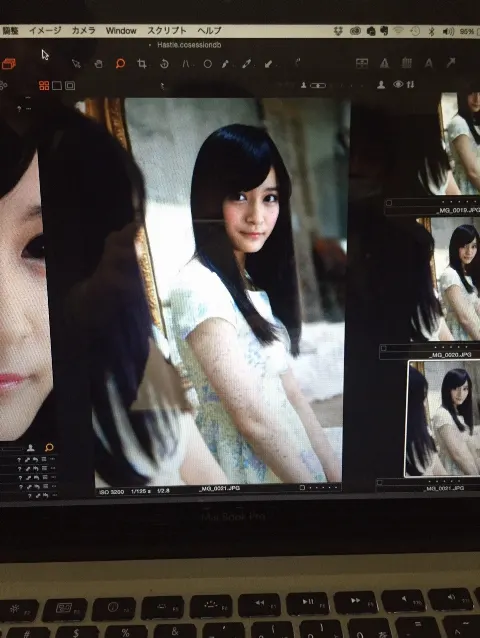Toggle the proof margin view icon
The height and width of the screenshot is (638, 480).
point(70,85)
